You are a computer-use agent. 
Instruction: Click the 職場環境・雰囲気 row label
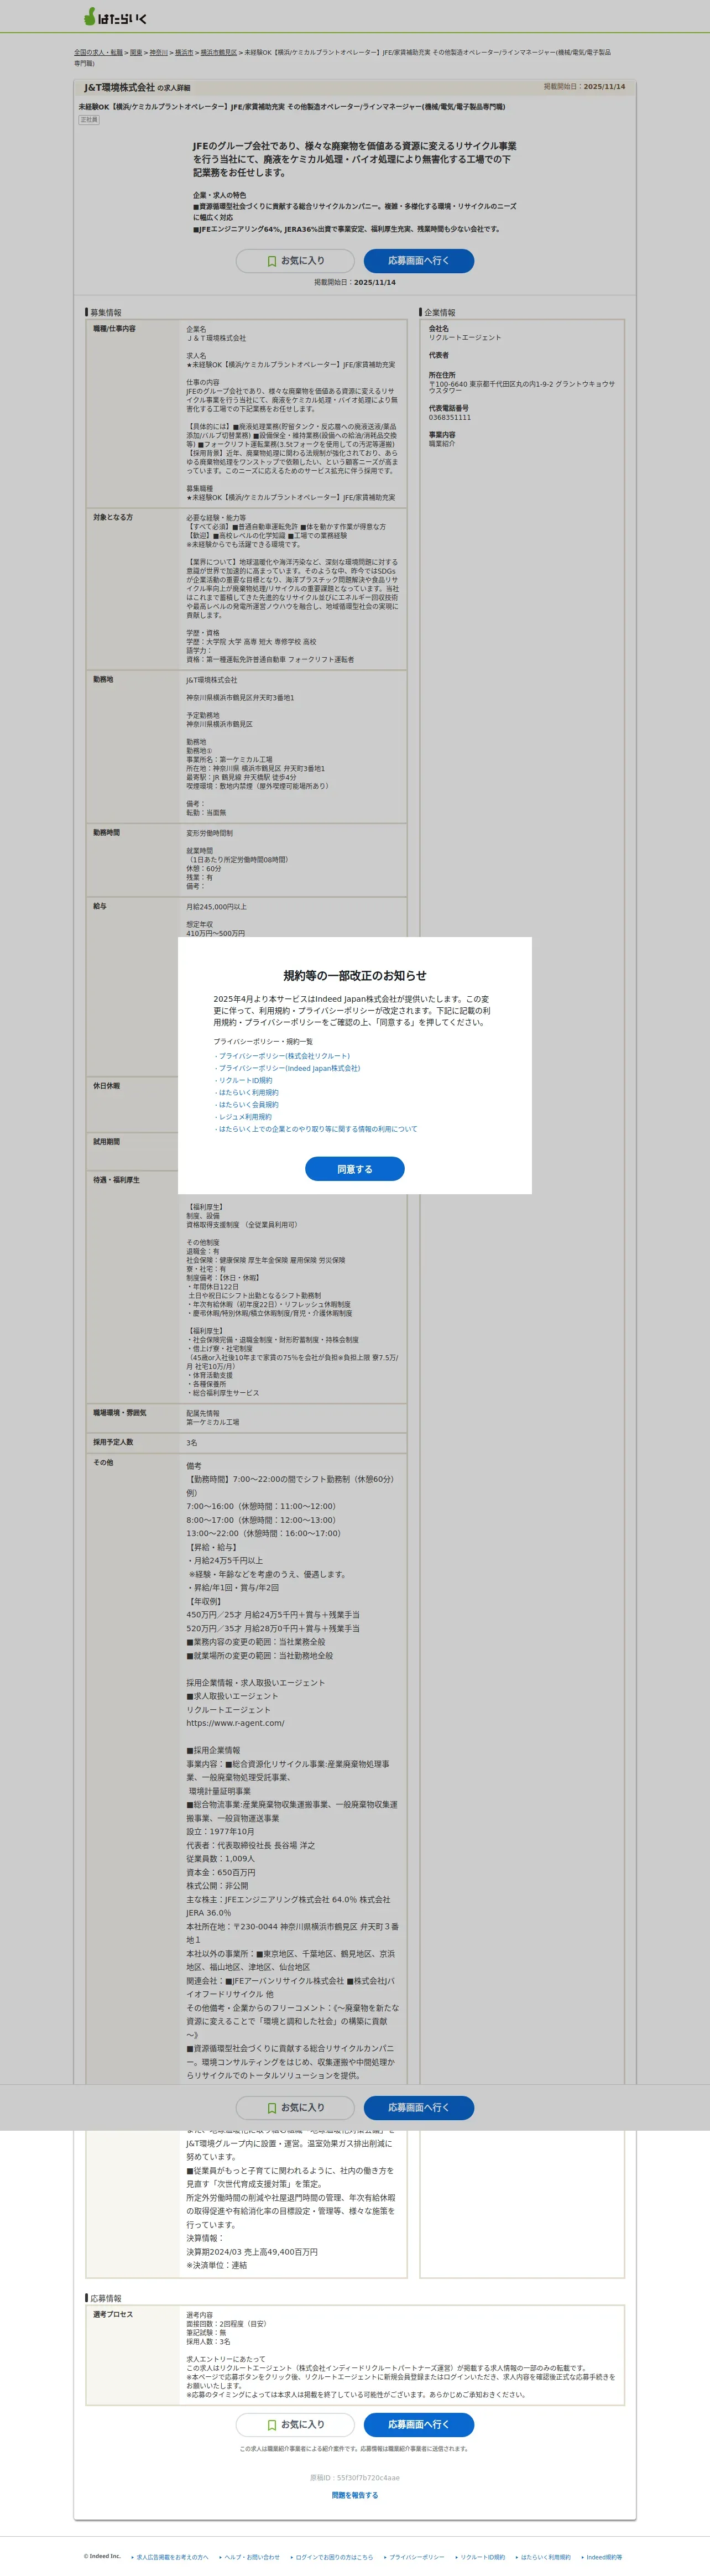pos(120,1413)
